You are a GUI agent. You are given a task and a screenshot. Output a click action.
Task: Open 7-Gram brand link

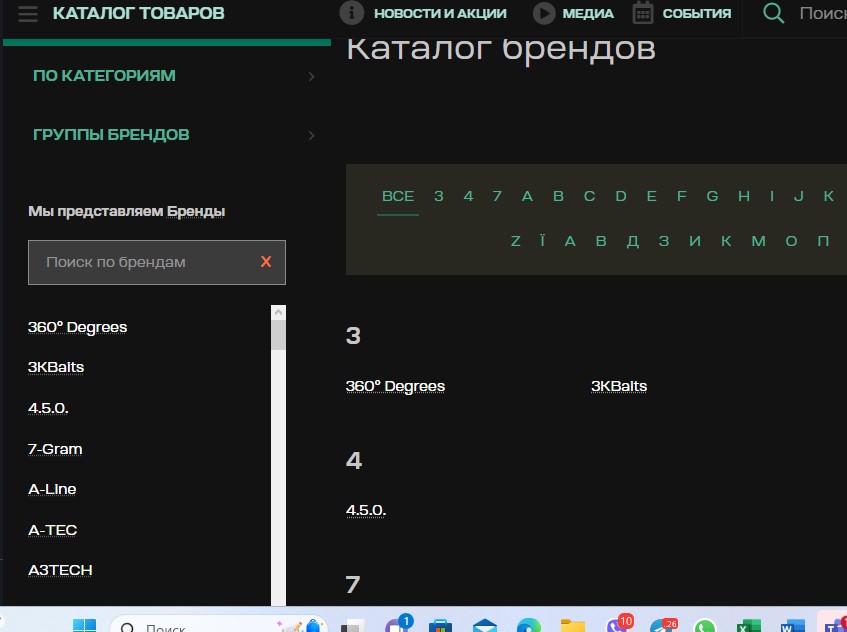(55, 449)
